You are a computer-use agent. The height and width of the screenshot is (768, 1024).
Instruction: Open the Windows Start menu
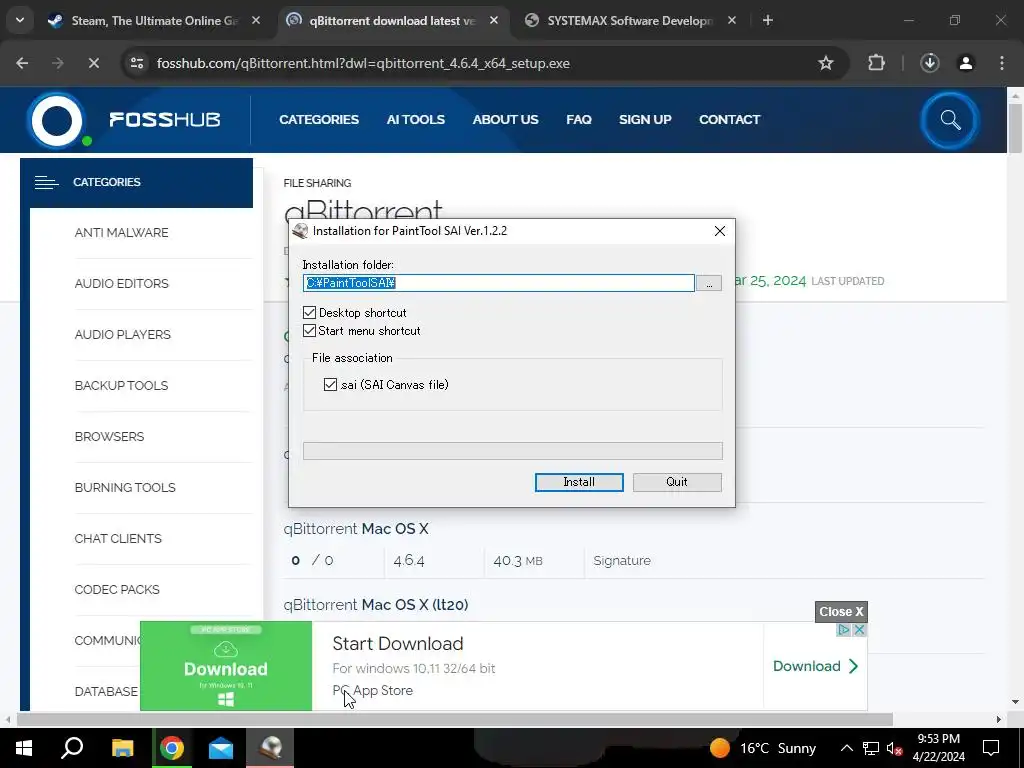[24, 748]
